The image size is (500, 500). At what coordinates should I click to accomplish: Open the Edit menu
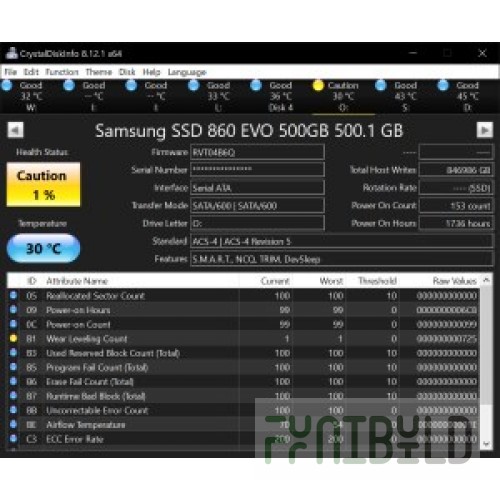(x=31, y=72)
